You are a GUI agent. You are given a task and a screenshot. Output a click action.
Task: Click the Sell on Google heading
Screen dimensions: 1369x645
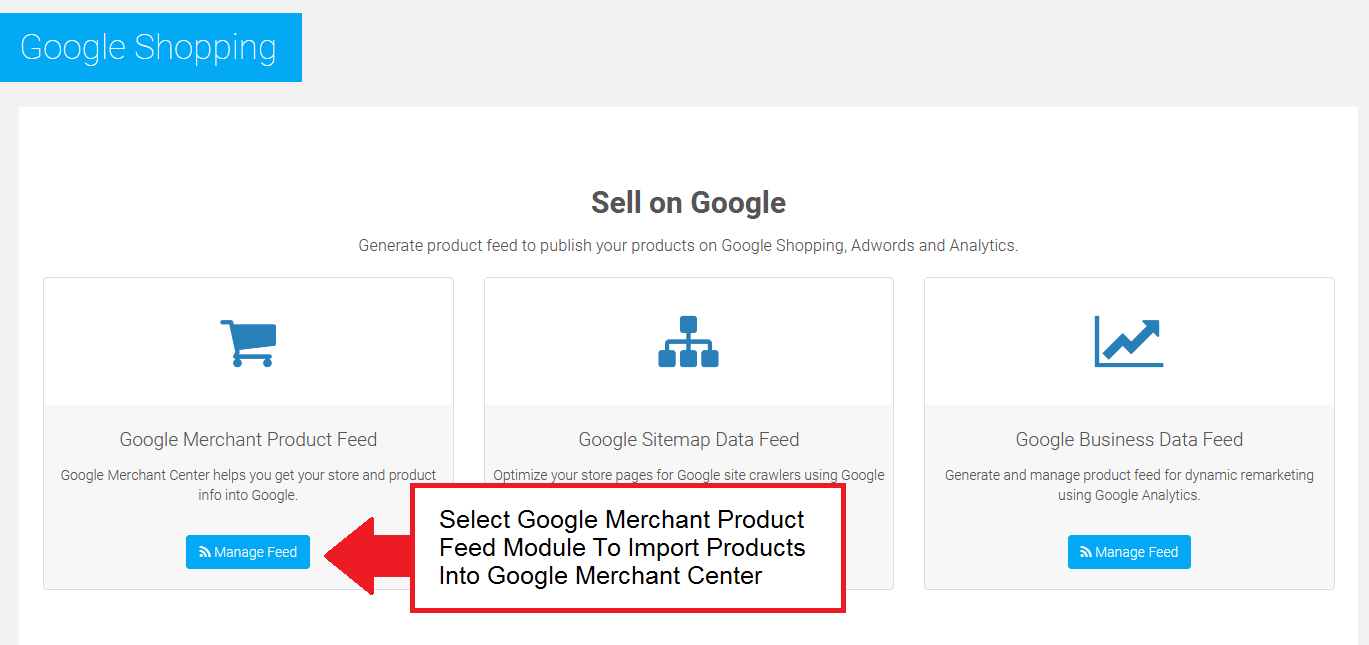688,203
